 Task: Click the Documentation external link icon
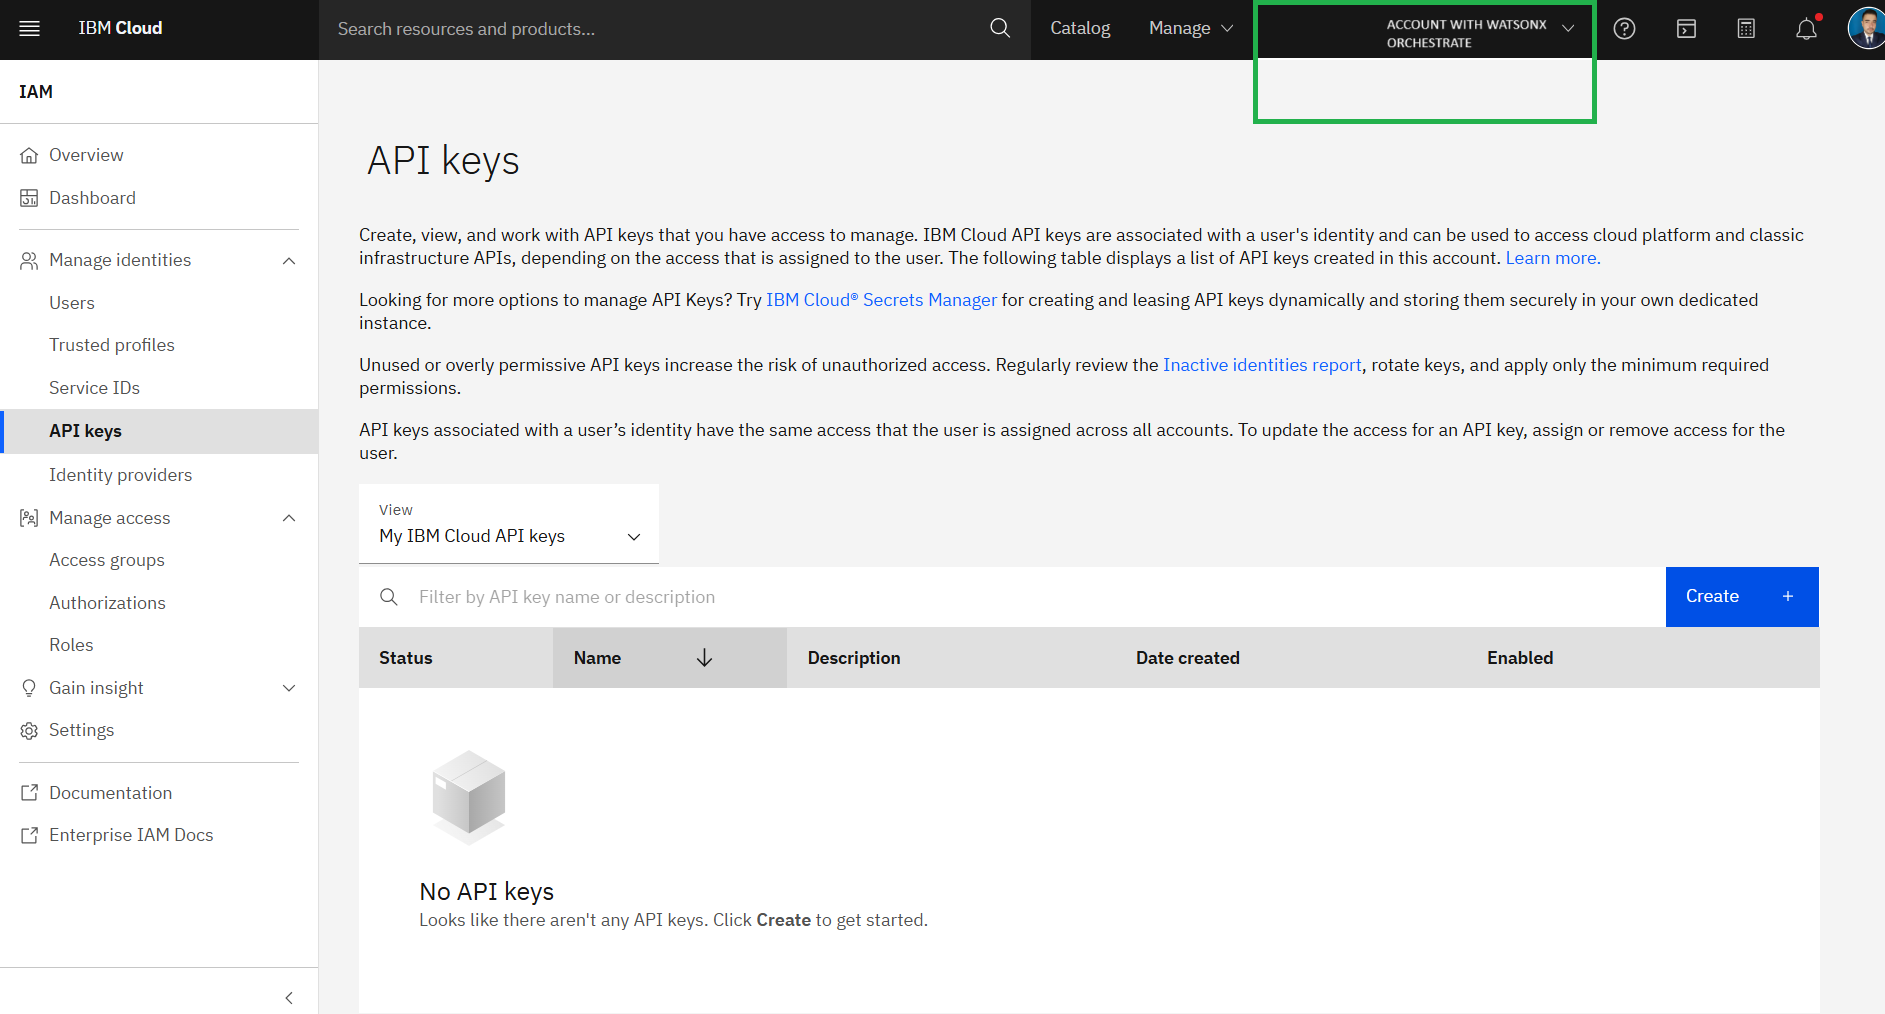[29, 793]
